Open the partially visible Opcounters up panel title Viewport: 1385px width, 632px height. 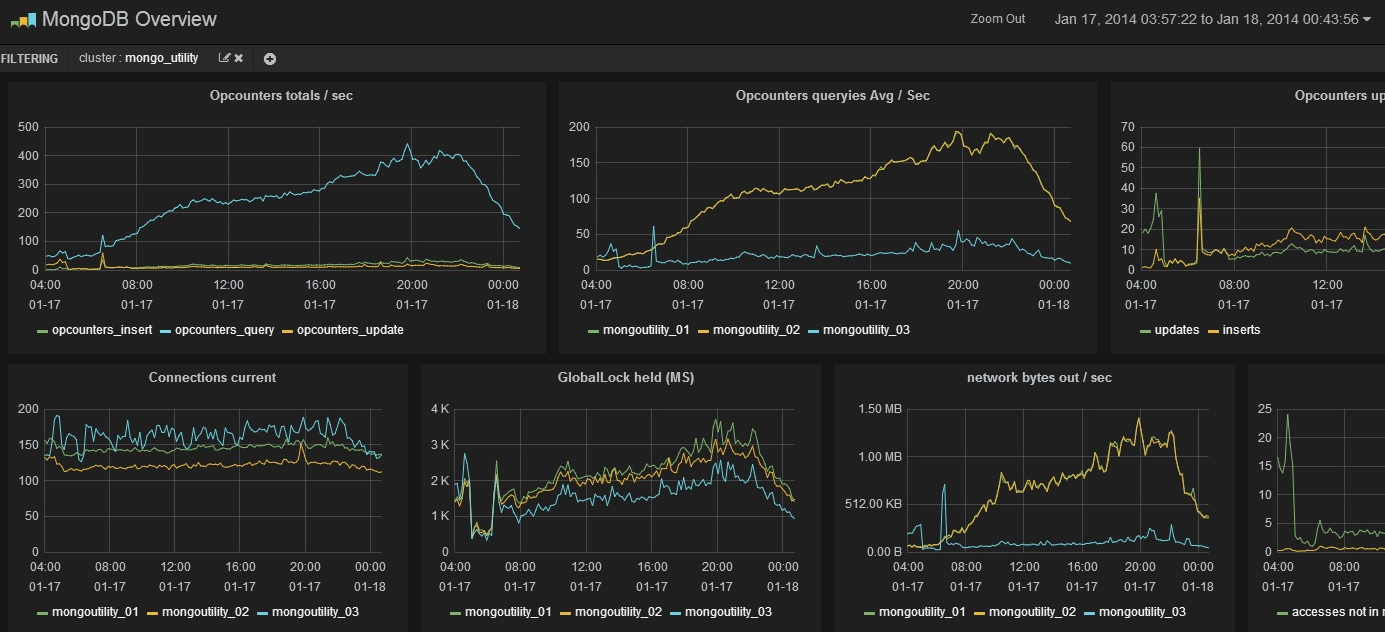pyautogui.click(x=1339, y=96)
